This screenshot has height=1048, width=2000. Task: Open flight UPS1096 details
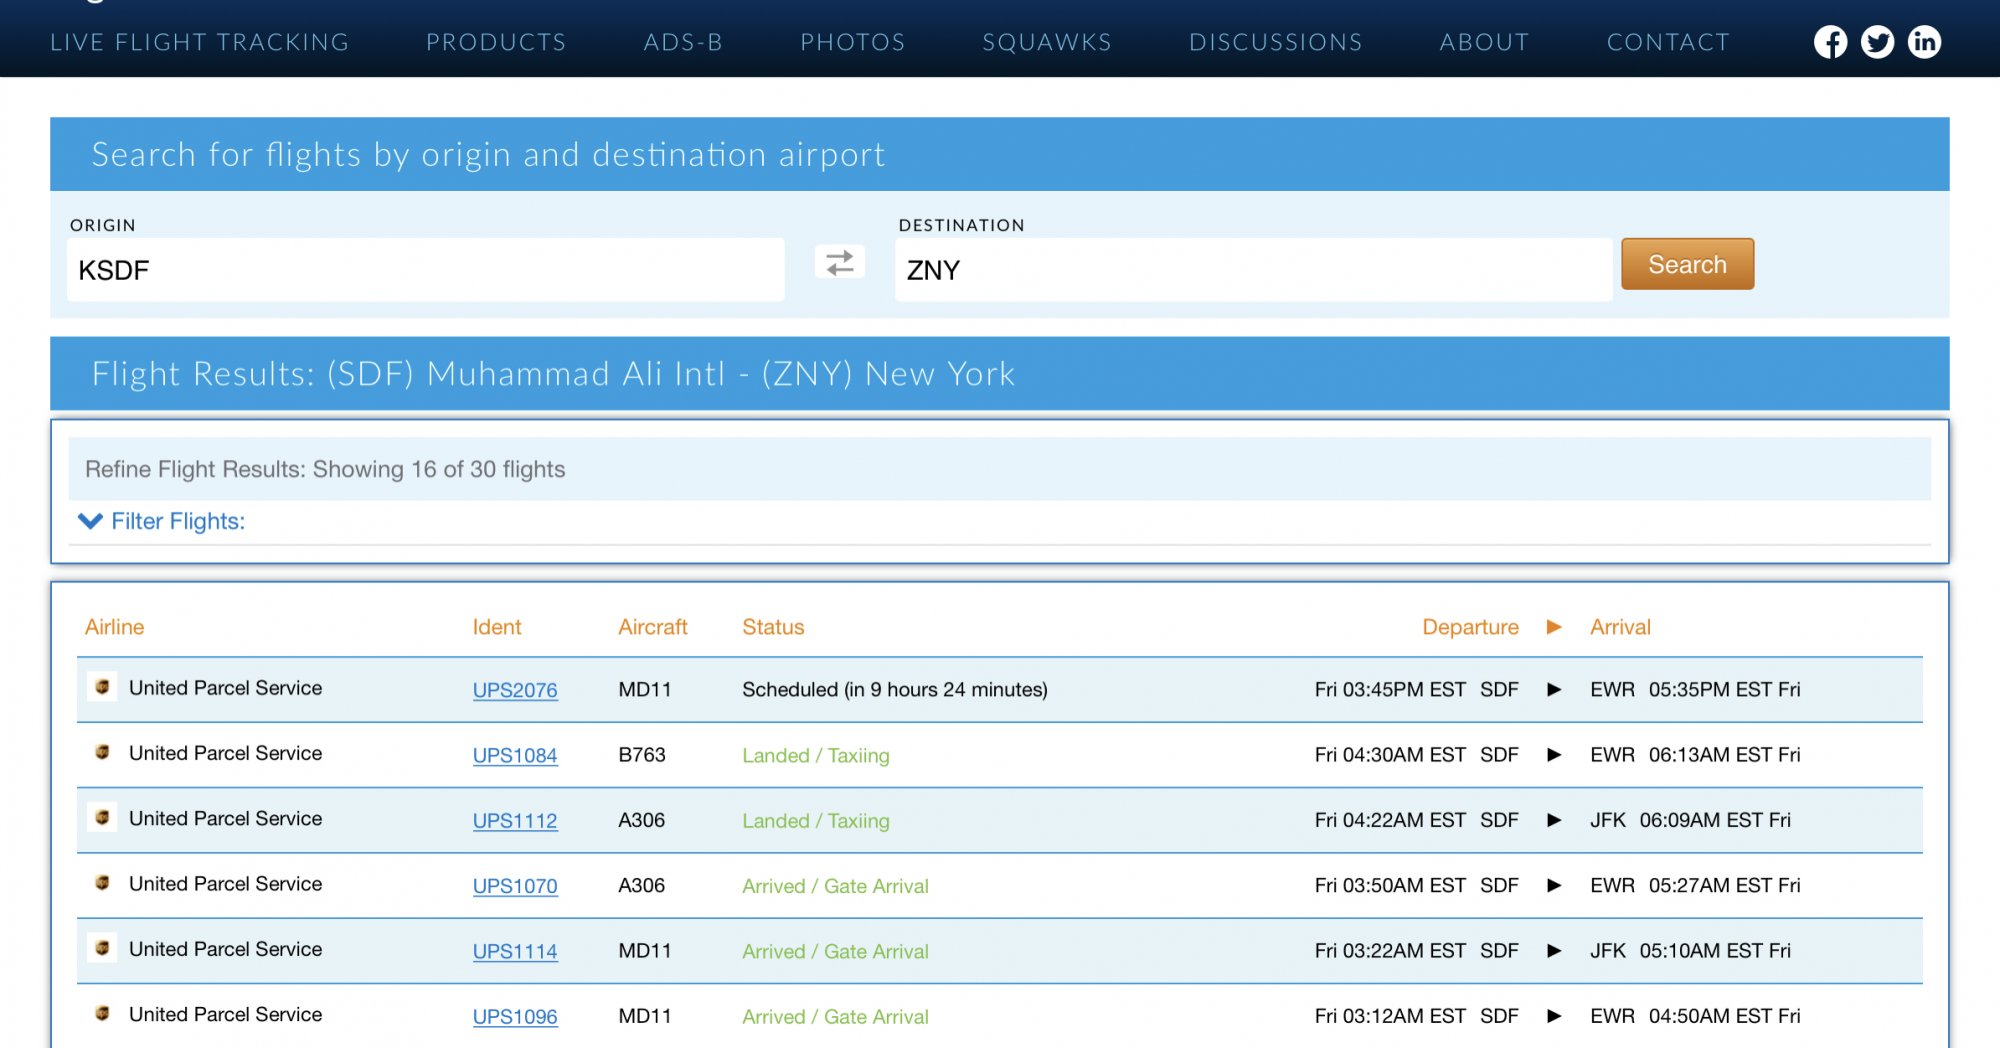[515, 1016]
